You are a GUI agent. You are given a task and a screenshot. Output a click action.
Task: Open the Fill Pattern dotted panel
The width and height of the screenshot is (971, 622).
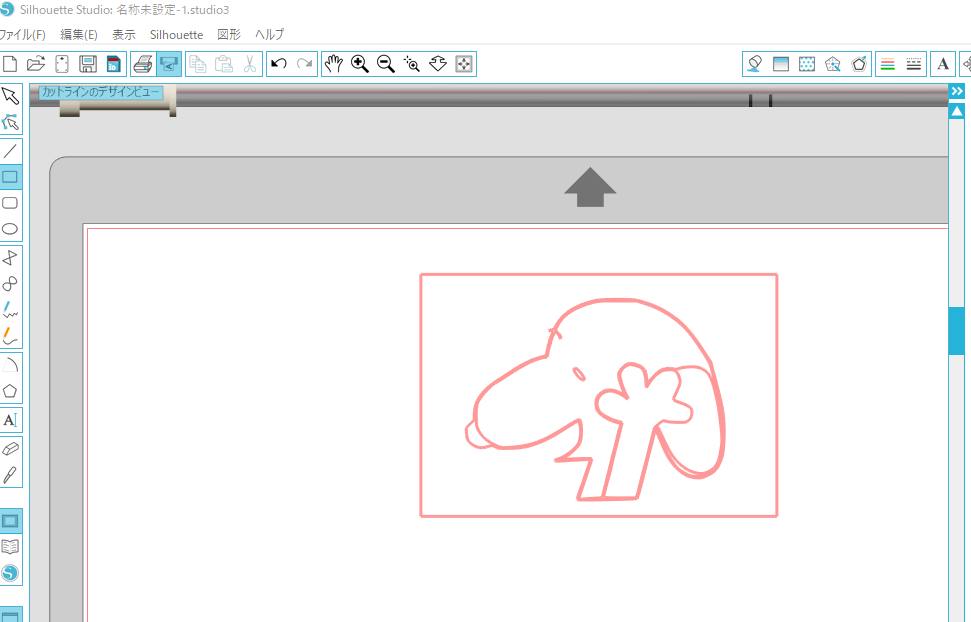tap(807, 64)
